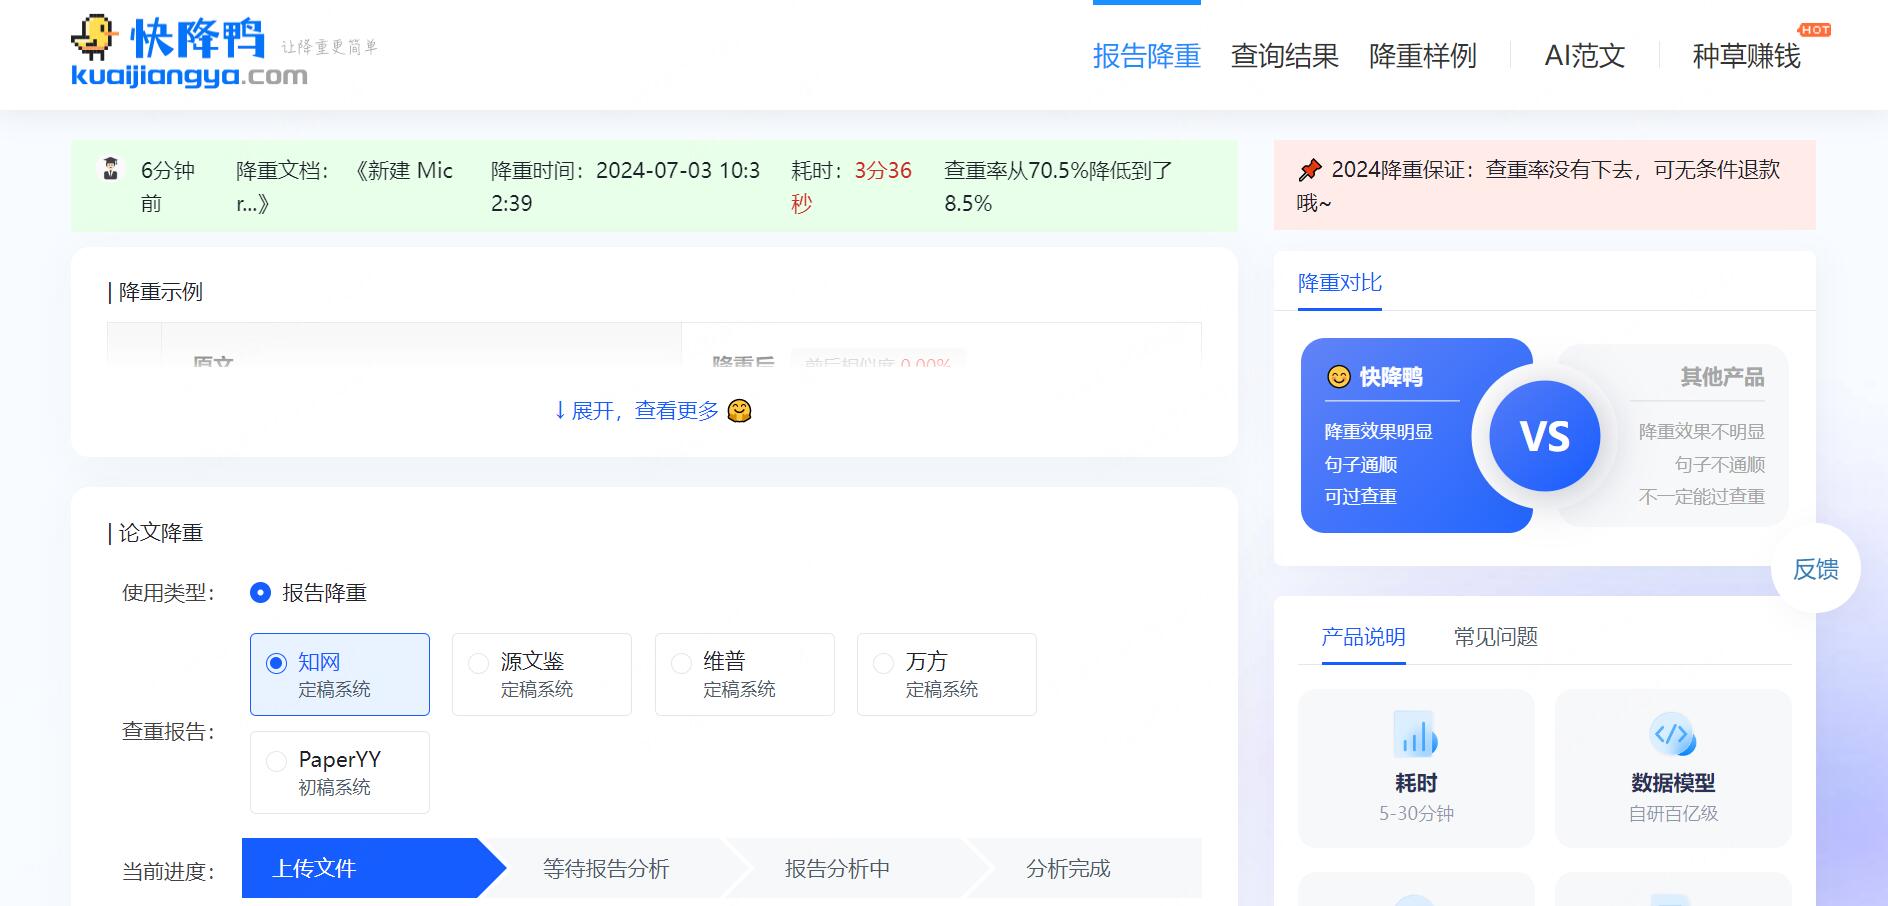Screen dimensions: 1888x906
Task: Click the HOT badge above 种草赚钱
Action: [x=1814, y=30]
